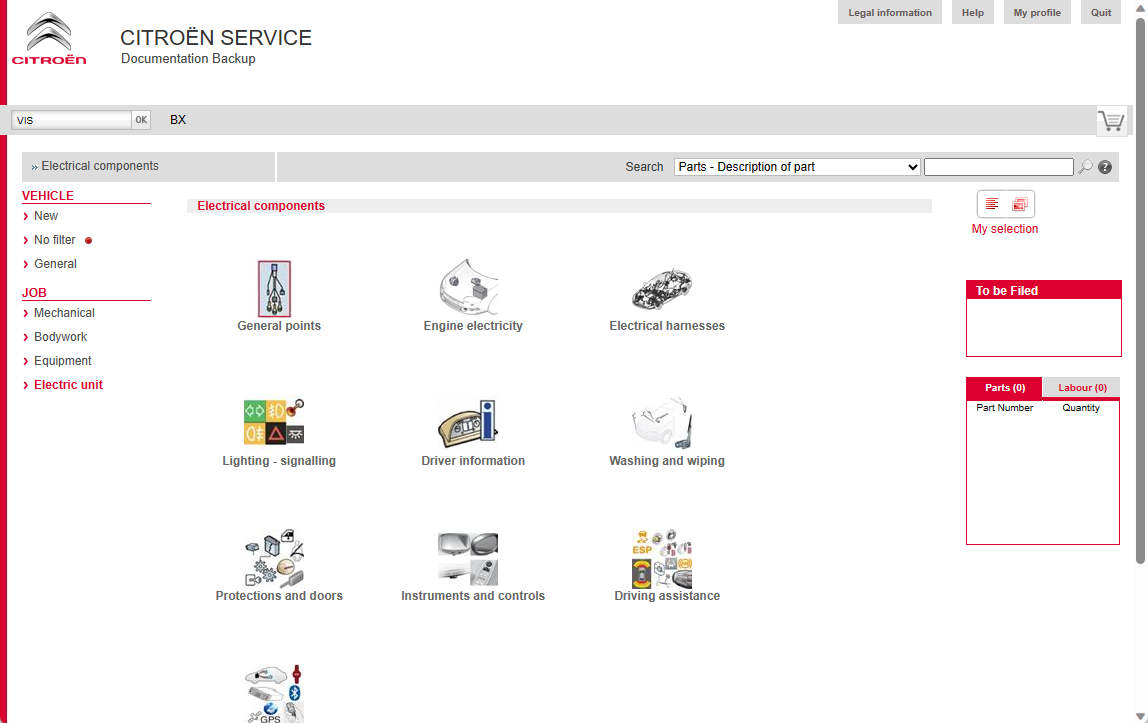The width and height of the screenshot is (1148, 723).
Task: Open the Washing and wiping icon
Action: [x=662, y=422]
